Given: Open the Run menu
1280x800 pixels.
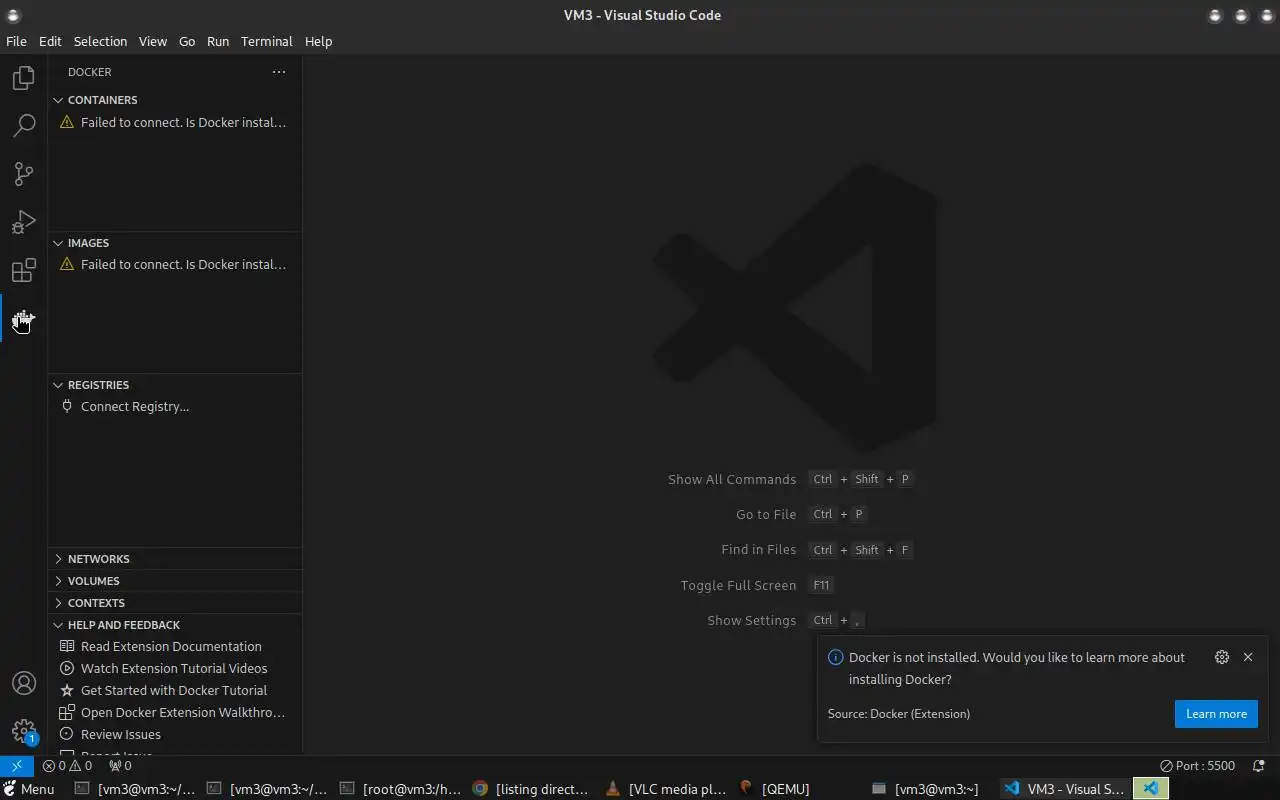Looking at the screenshot, I should 218,41.
